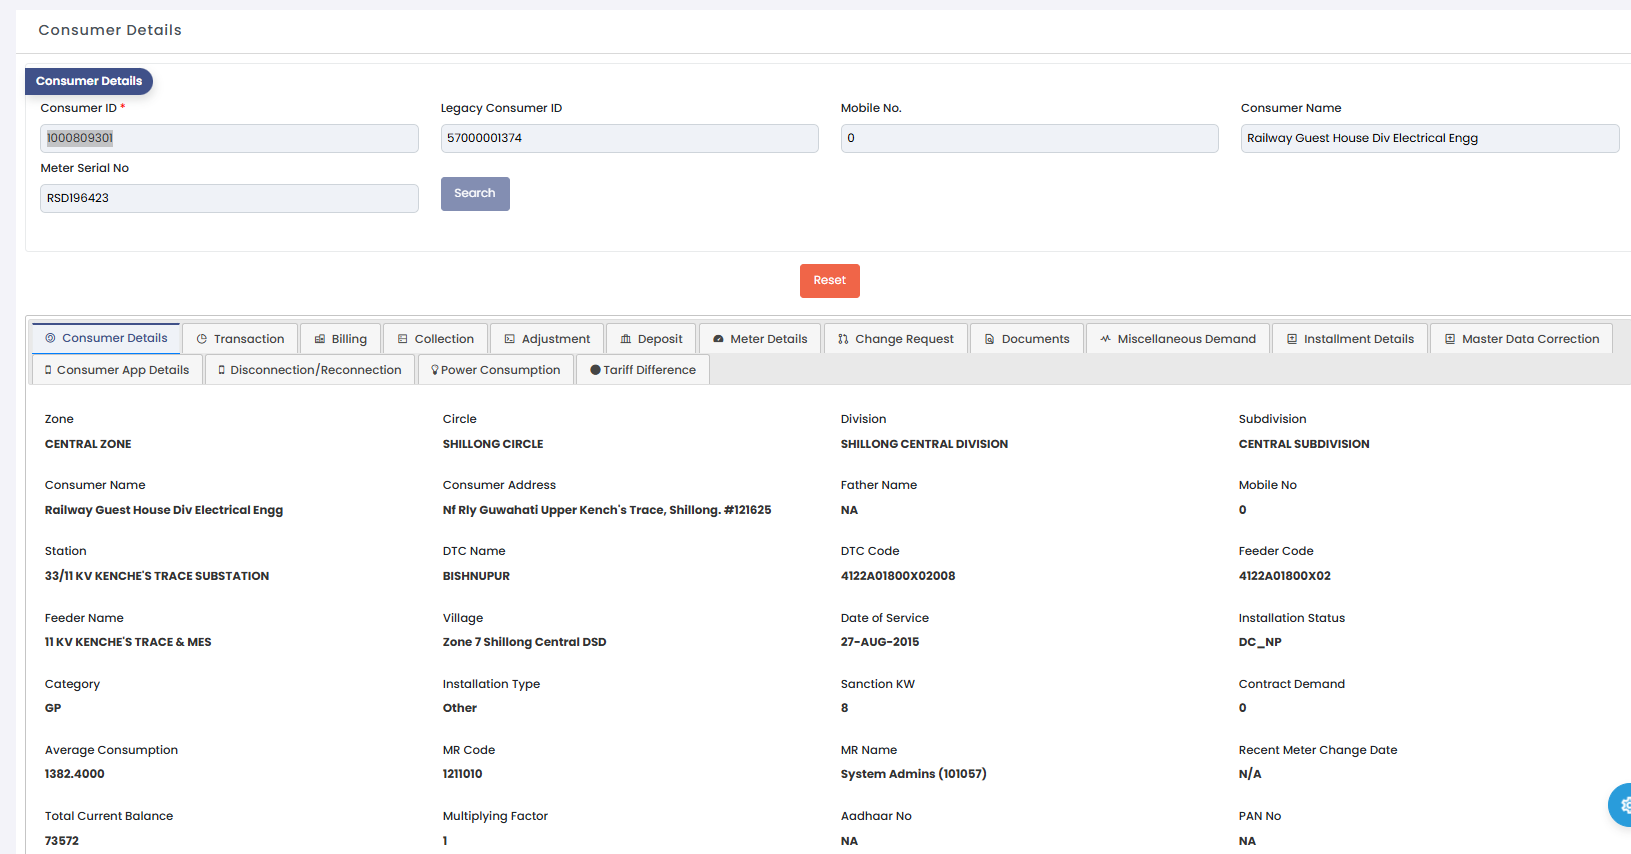Click Total Current Balance value 73572
Screen dimensions: 1631x854
click(62, 841)
